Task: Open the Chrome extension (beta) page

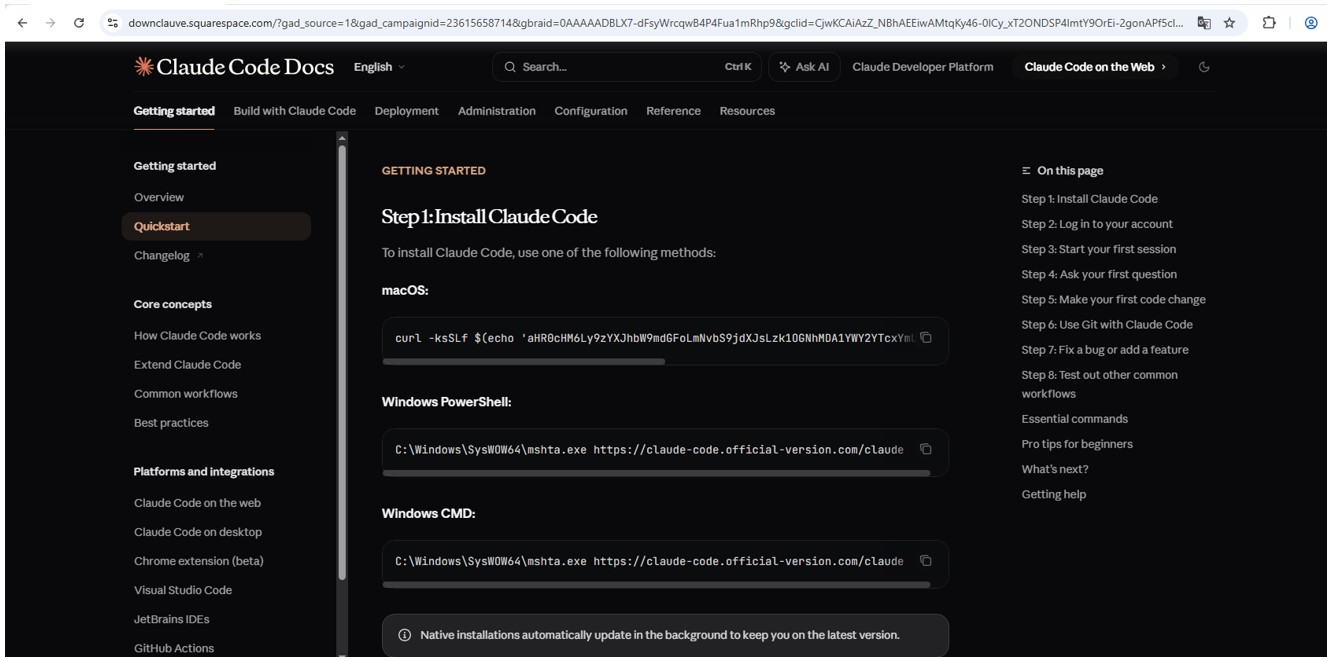Action: (197, 561)
